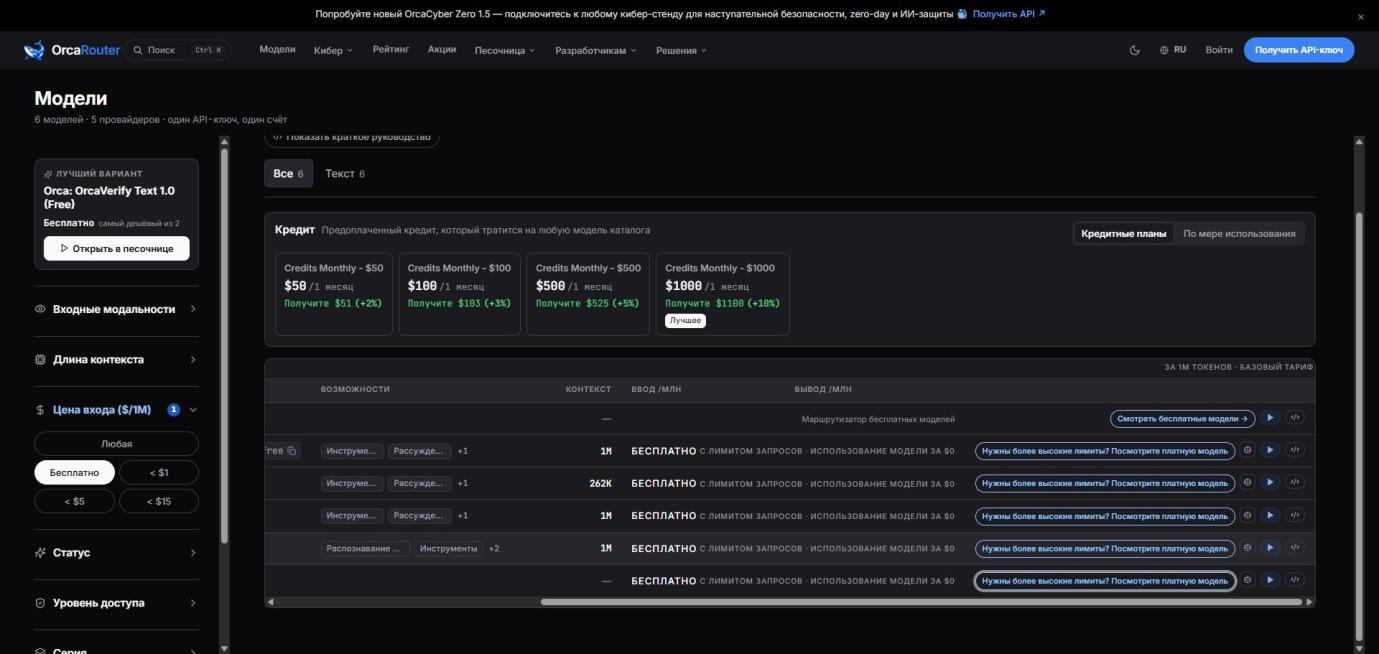Open the Разработчикам dropdown menu
The height and width of the screenshot is (654, 1379).
point(596,50)
